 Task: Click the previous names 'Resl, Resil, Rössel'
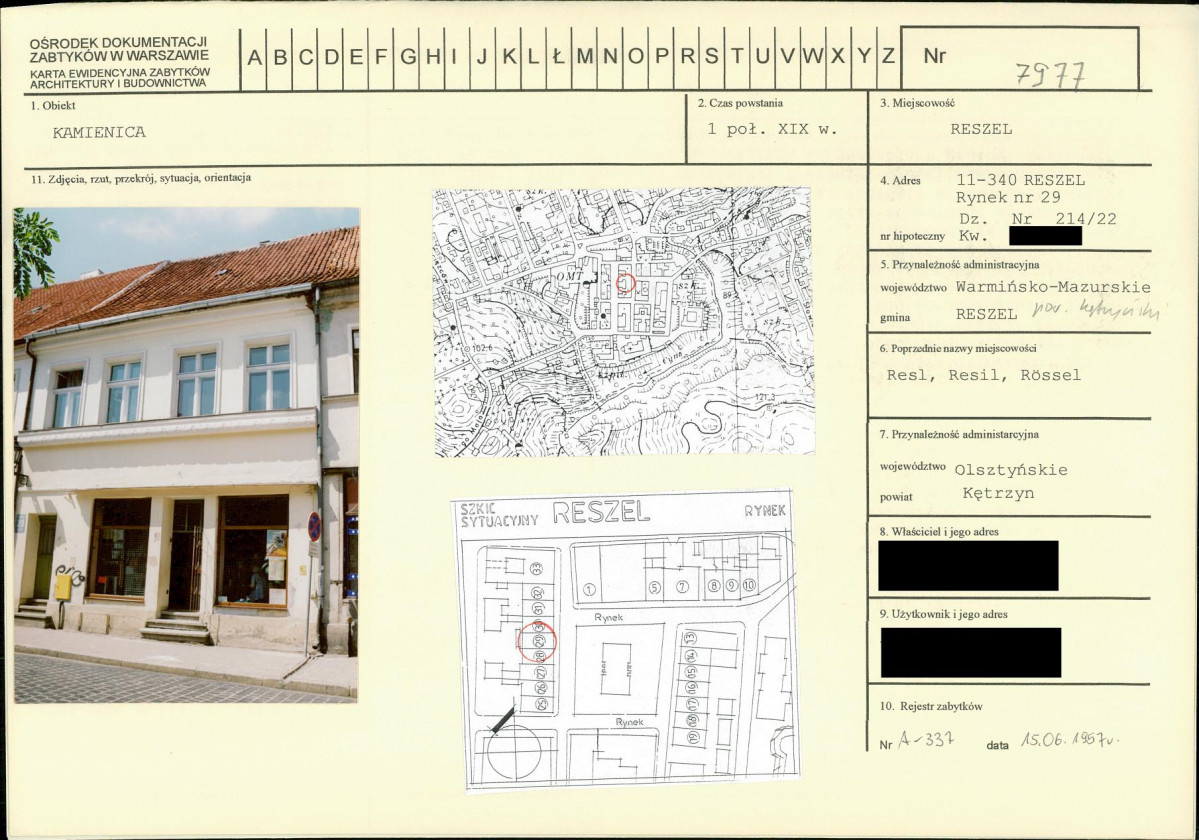pos(983,375)
